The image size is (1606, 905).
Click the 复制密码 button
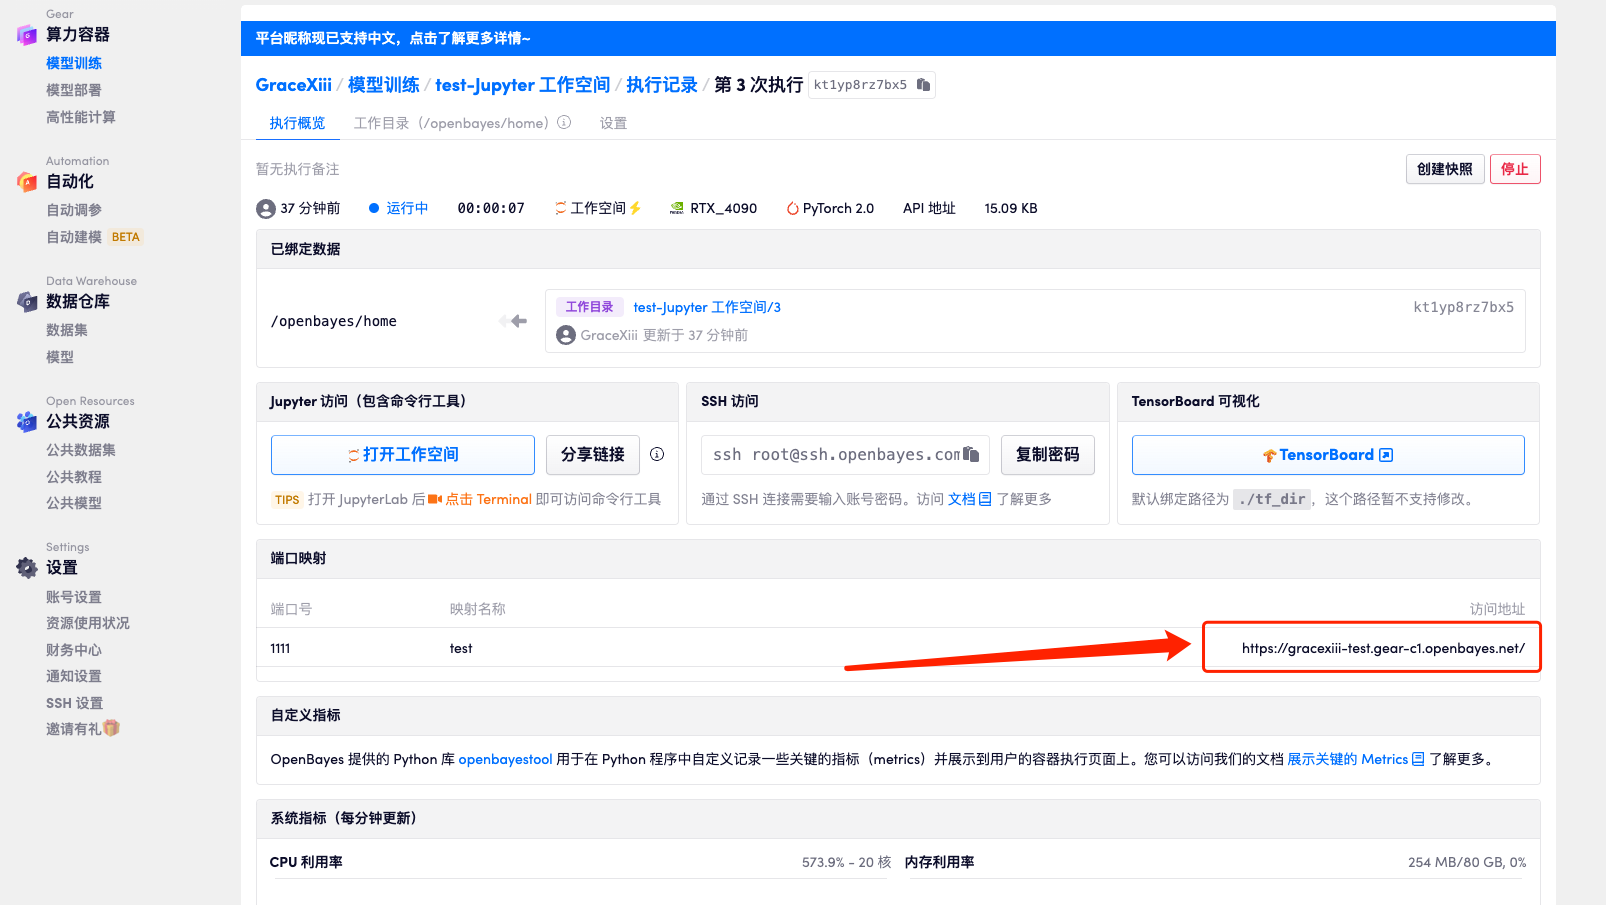tap(1047, 455)
